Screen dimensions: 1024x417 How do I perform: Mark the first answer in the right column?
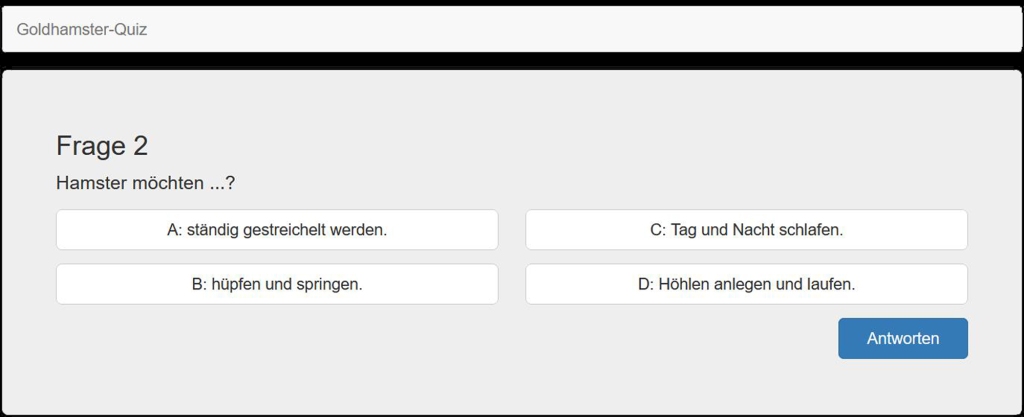tap(746, 230)
